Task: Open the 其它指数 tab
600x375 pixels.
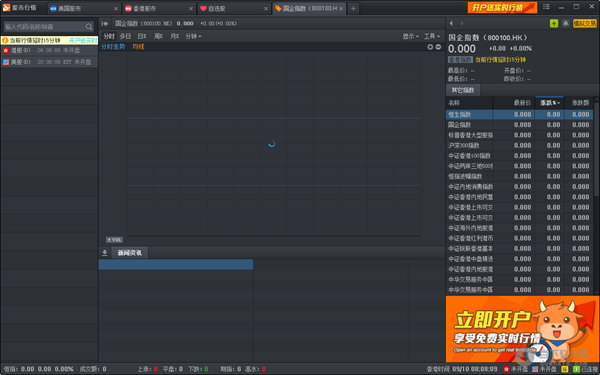Action: click(x=463, y=90)
